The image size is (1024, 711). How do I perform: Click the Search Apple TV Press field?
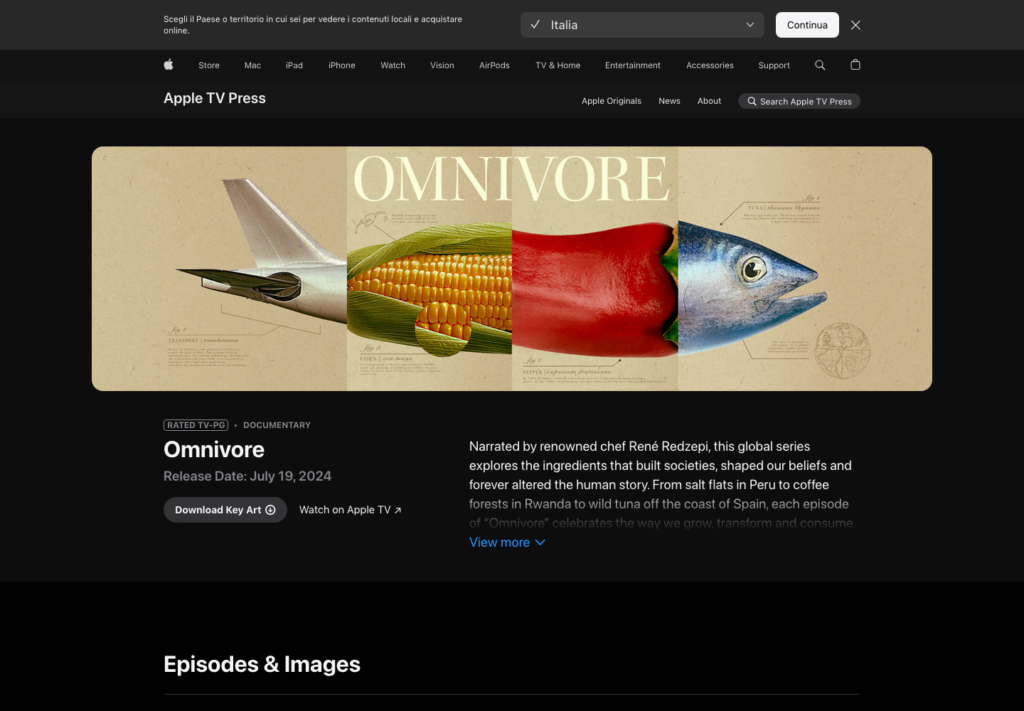click(x=799, y=101)
